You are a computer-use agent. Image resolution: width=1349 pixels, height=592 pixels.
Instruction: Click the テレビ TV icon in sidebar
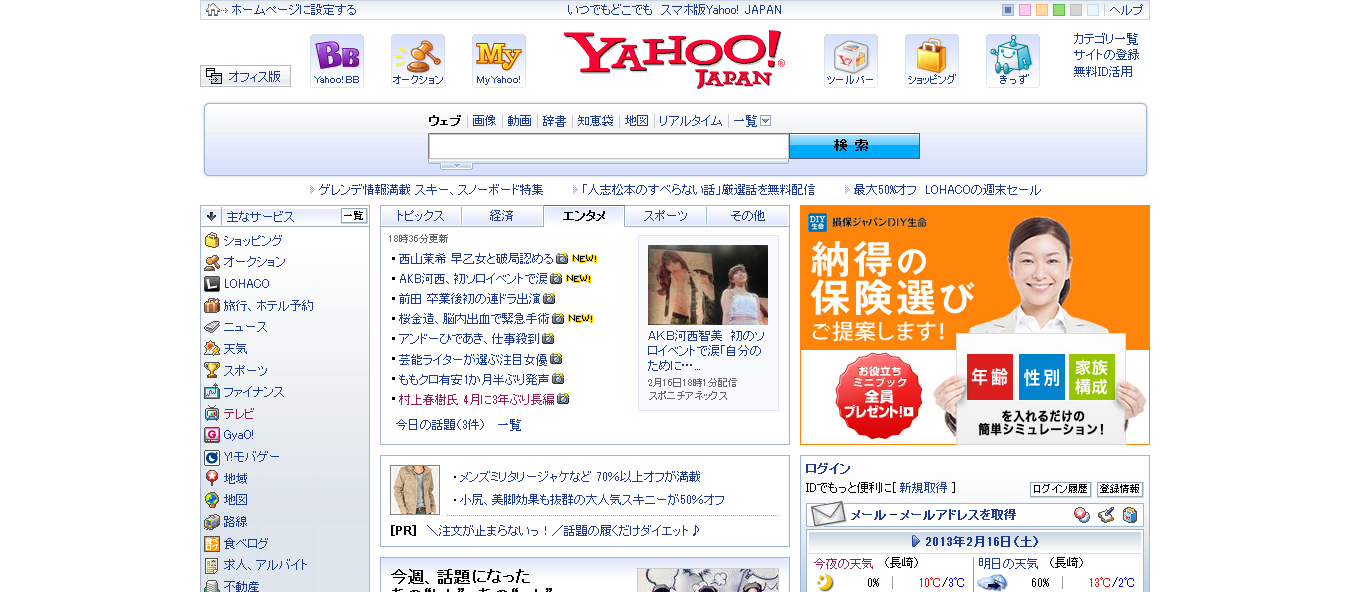coord(212,413)
